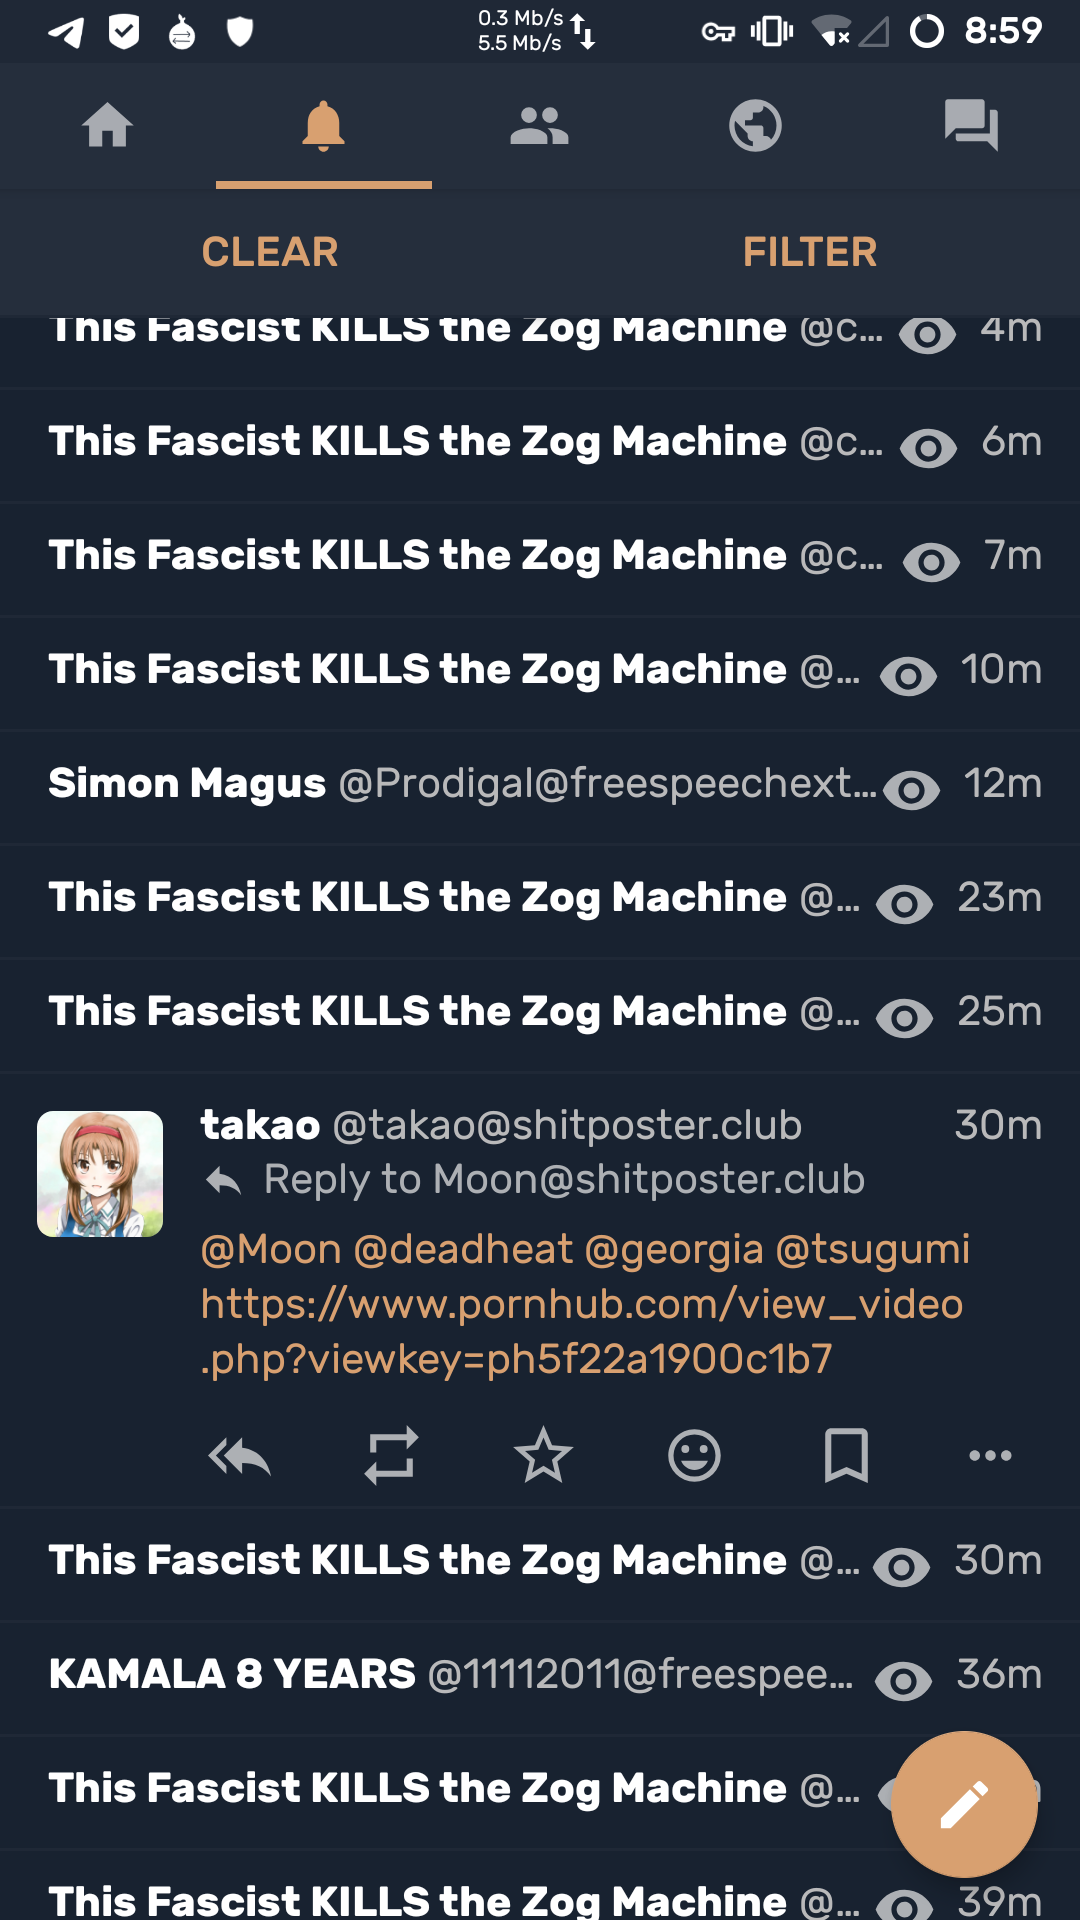Add emoji reaction to takao's post

(x=694, y=1456)
